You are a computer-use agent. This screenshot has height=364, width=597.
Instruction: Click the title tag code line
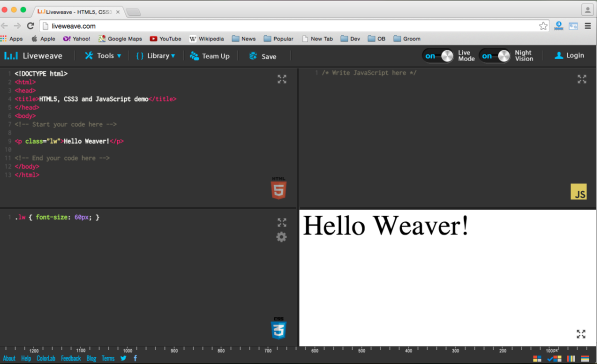pos(96,99)
